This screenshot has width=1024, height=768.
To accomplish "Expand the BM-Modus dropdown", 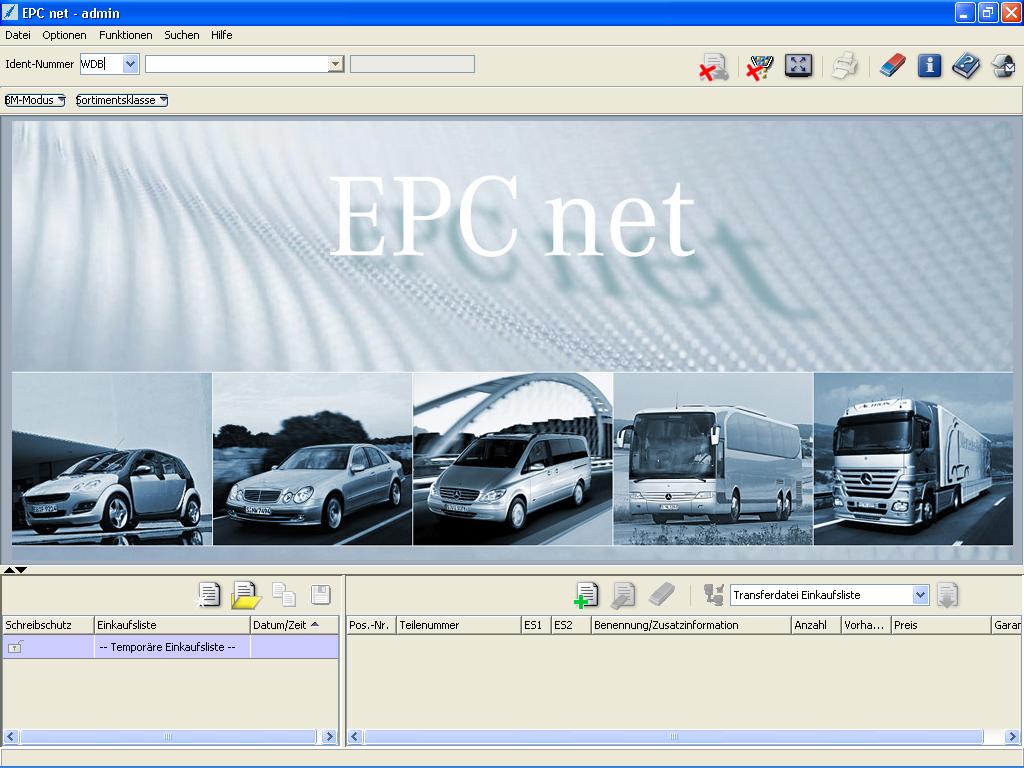I will (35, 100).
